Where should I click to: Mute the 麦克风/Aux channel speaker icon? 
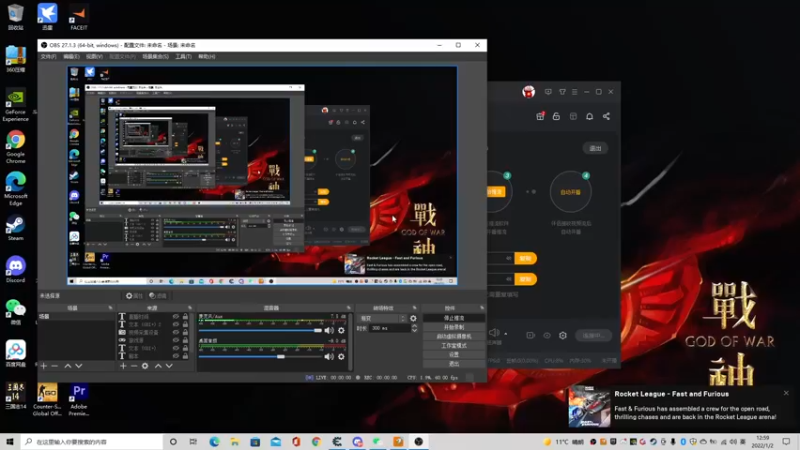coord(329,331)
